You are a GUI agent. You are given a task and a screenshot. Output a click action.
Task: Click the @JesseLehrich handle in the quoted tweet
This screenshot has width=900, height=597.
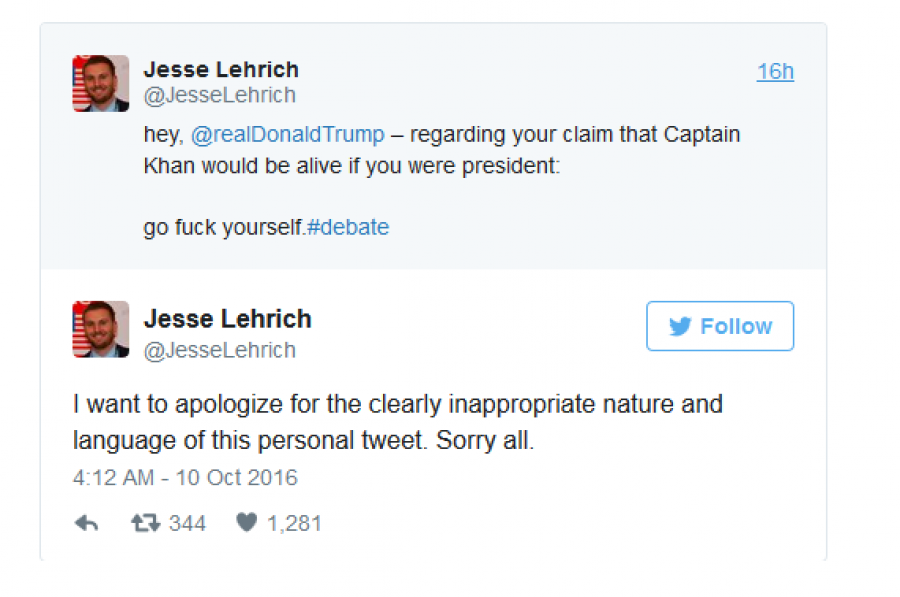click(x=220, y=95)
